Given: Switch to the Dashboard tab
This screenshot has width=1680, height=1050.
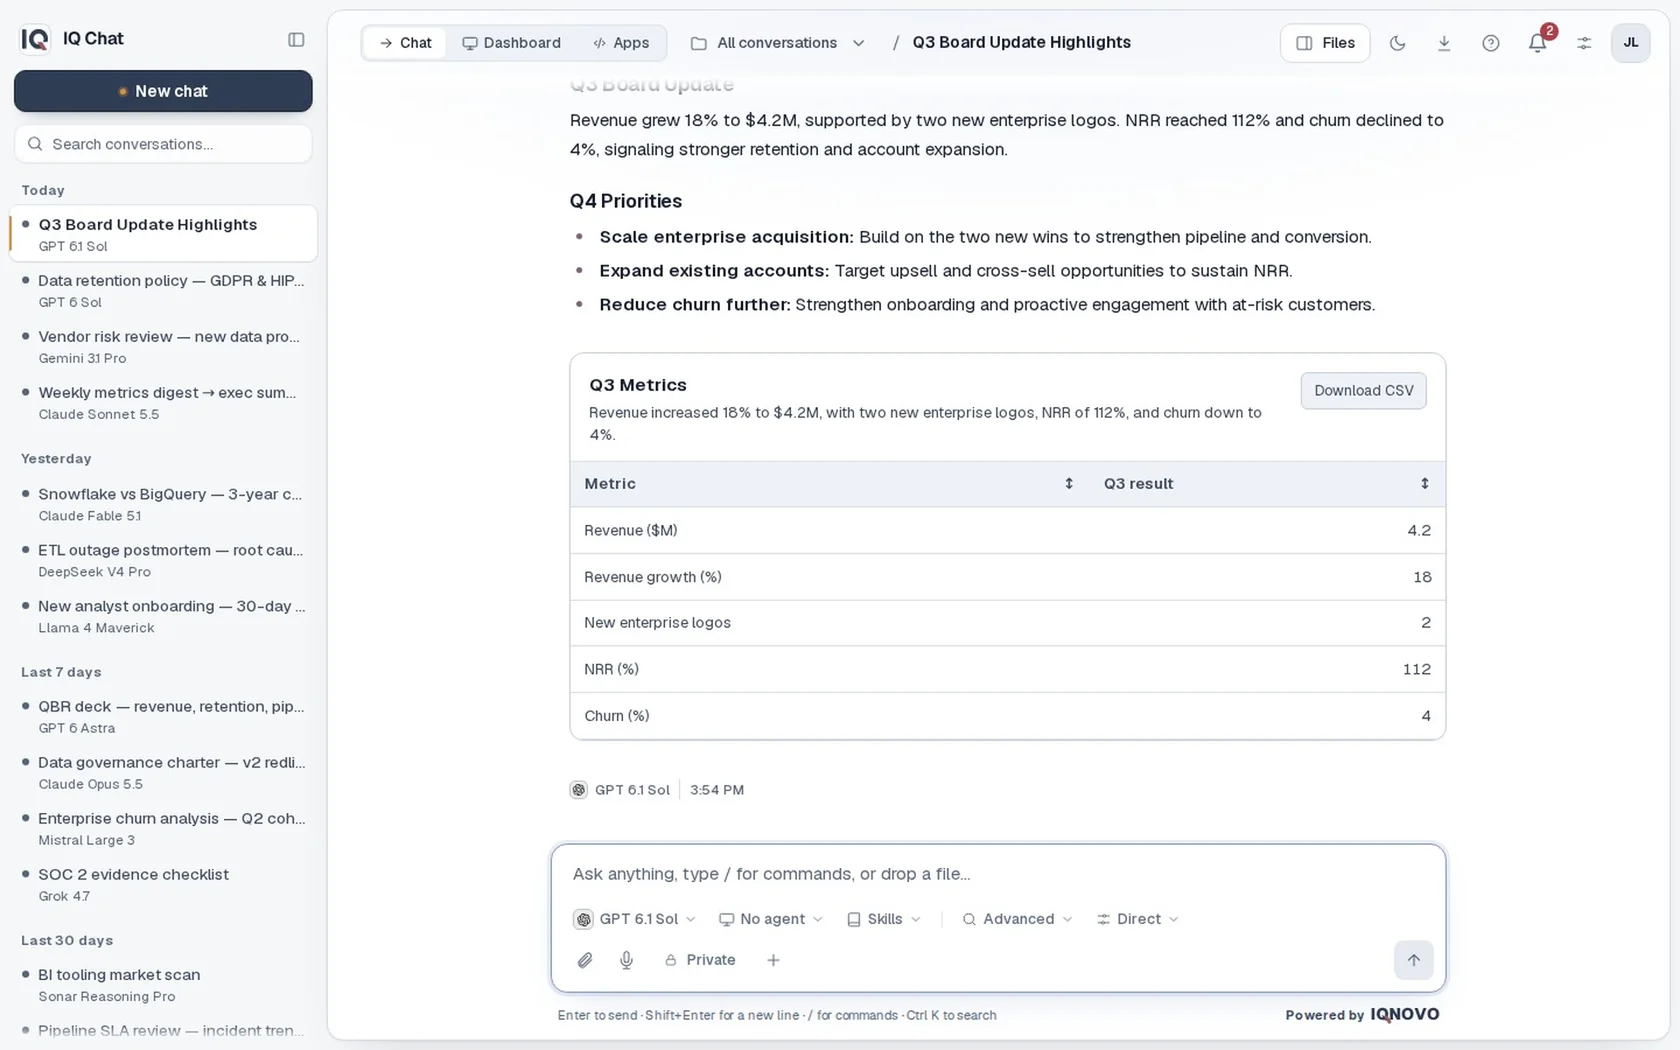Looking at the screenshot, I should (511, 43).
